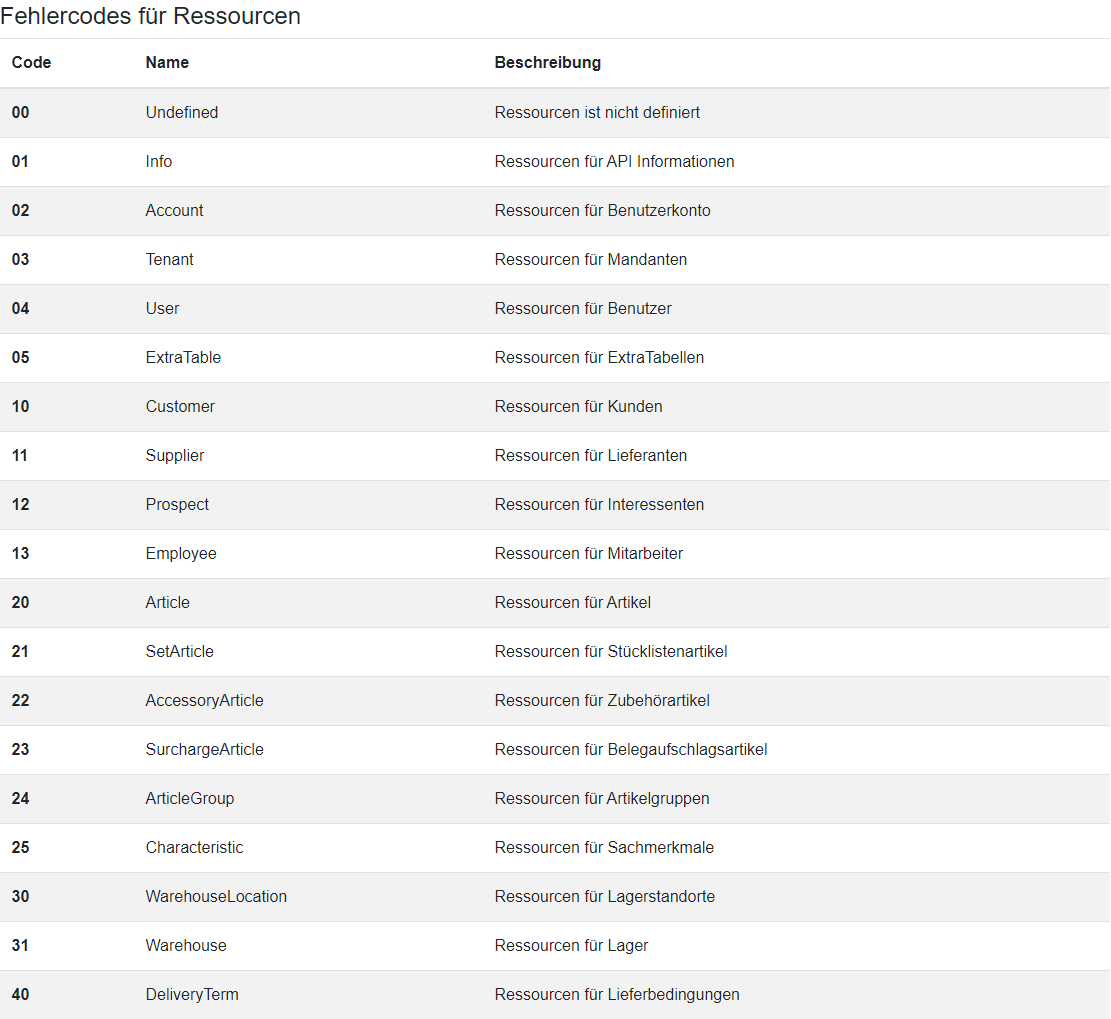Select the Undefined name cell
This screenshot has width=1111, height=1019.
[182, 112]
